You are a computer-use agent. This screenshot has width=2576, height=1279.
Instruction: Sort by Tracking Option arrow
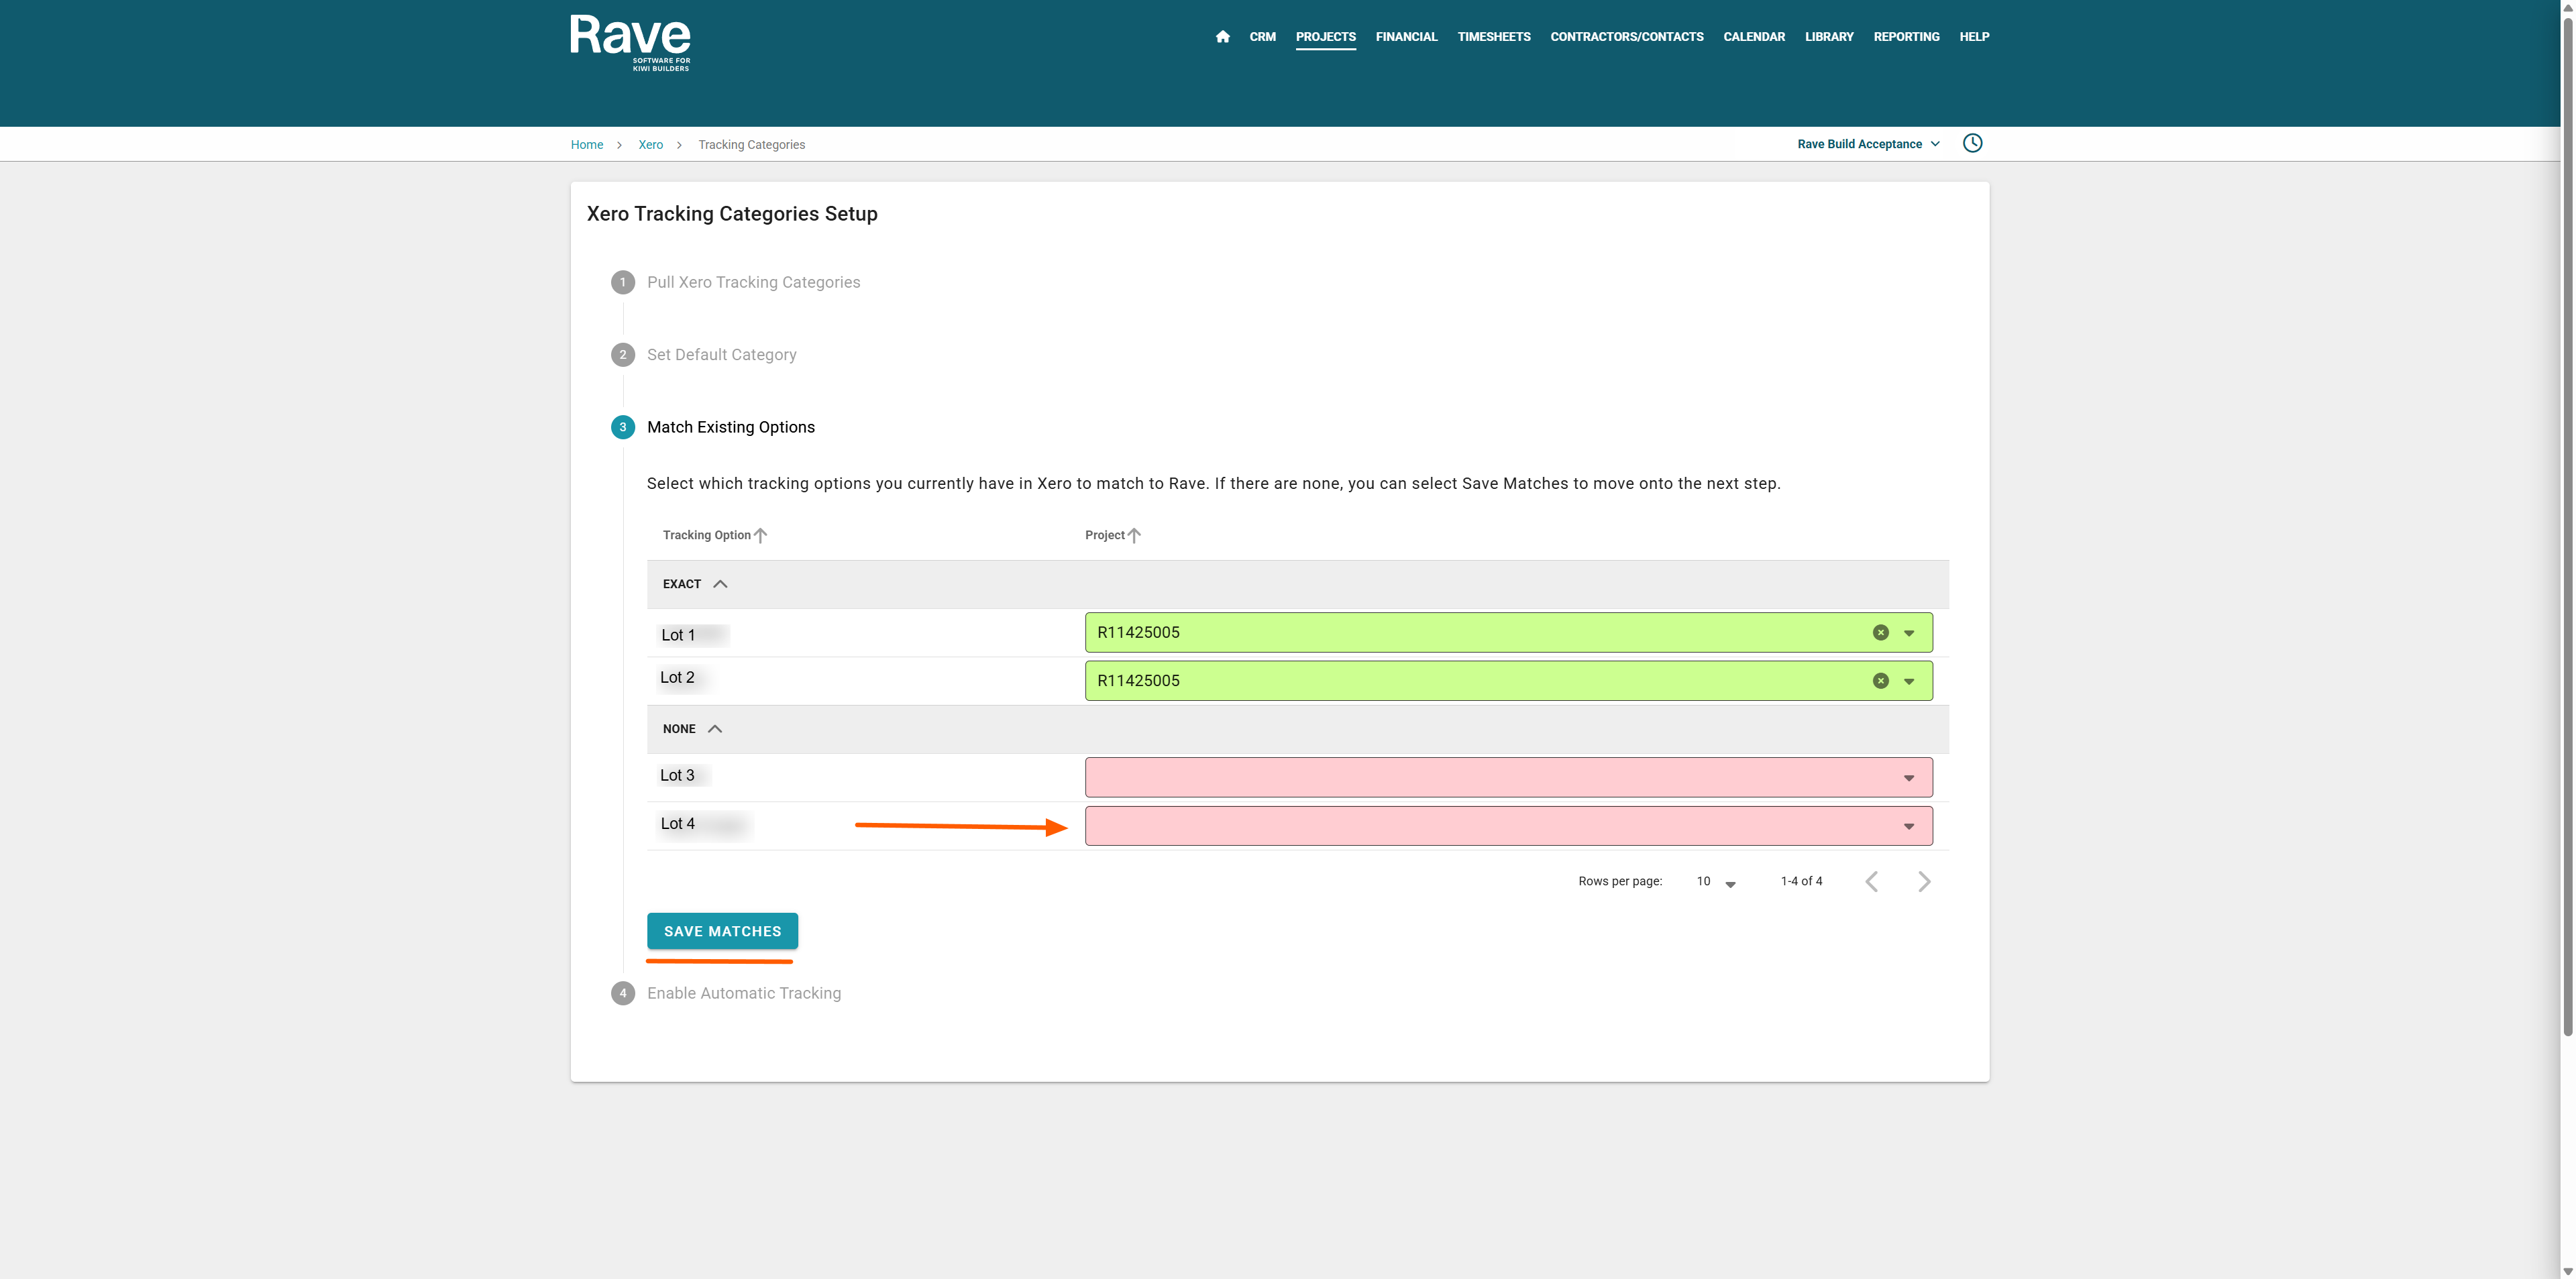761,535
